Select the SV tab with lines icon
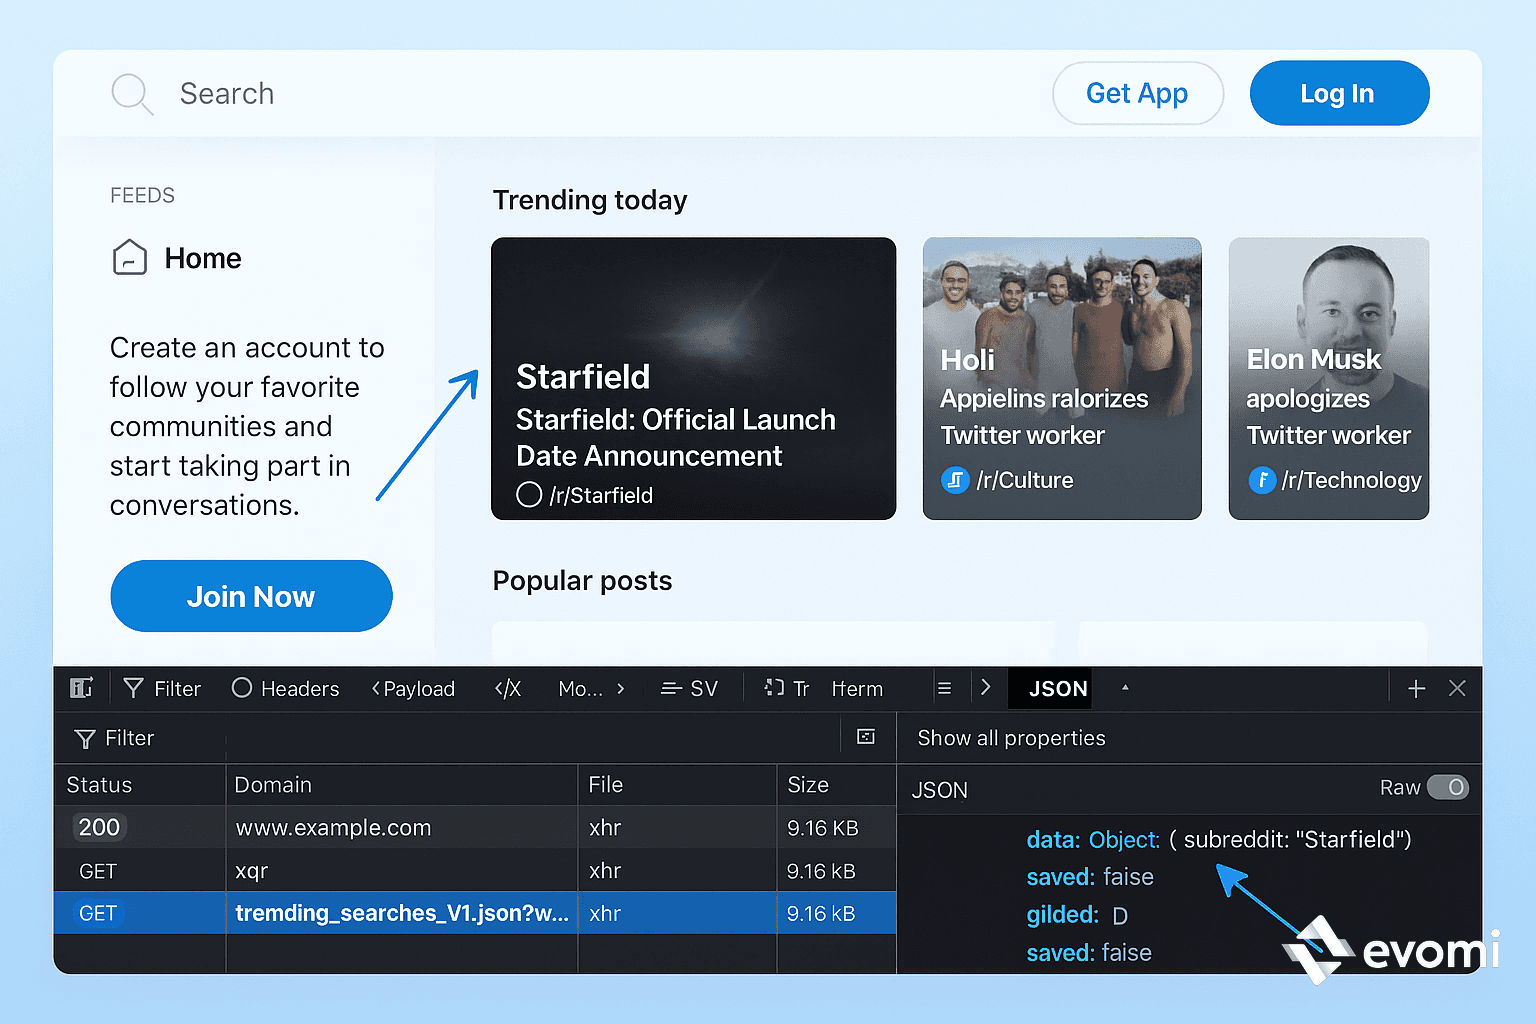Image resolution: width=1536 pixels, height=1024 pixels. (x=690, y=688)
